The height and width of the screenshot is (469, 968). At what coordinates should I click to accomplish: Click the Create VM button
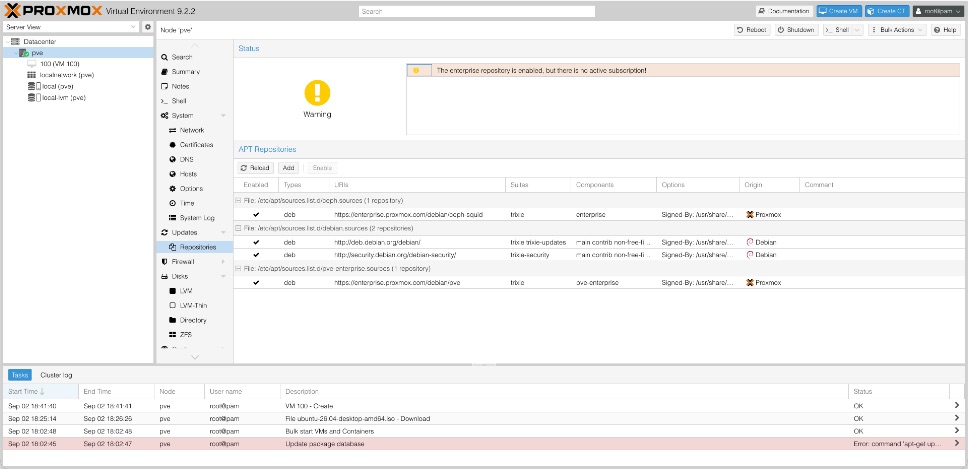point(839,11)
